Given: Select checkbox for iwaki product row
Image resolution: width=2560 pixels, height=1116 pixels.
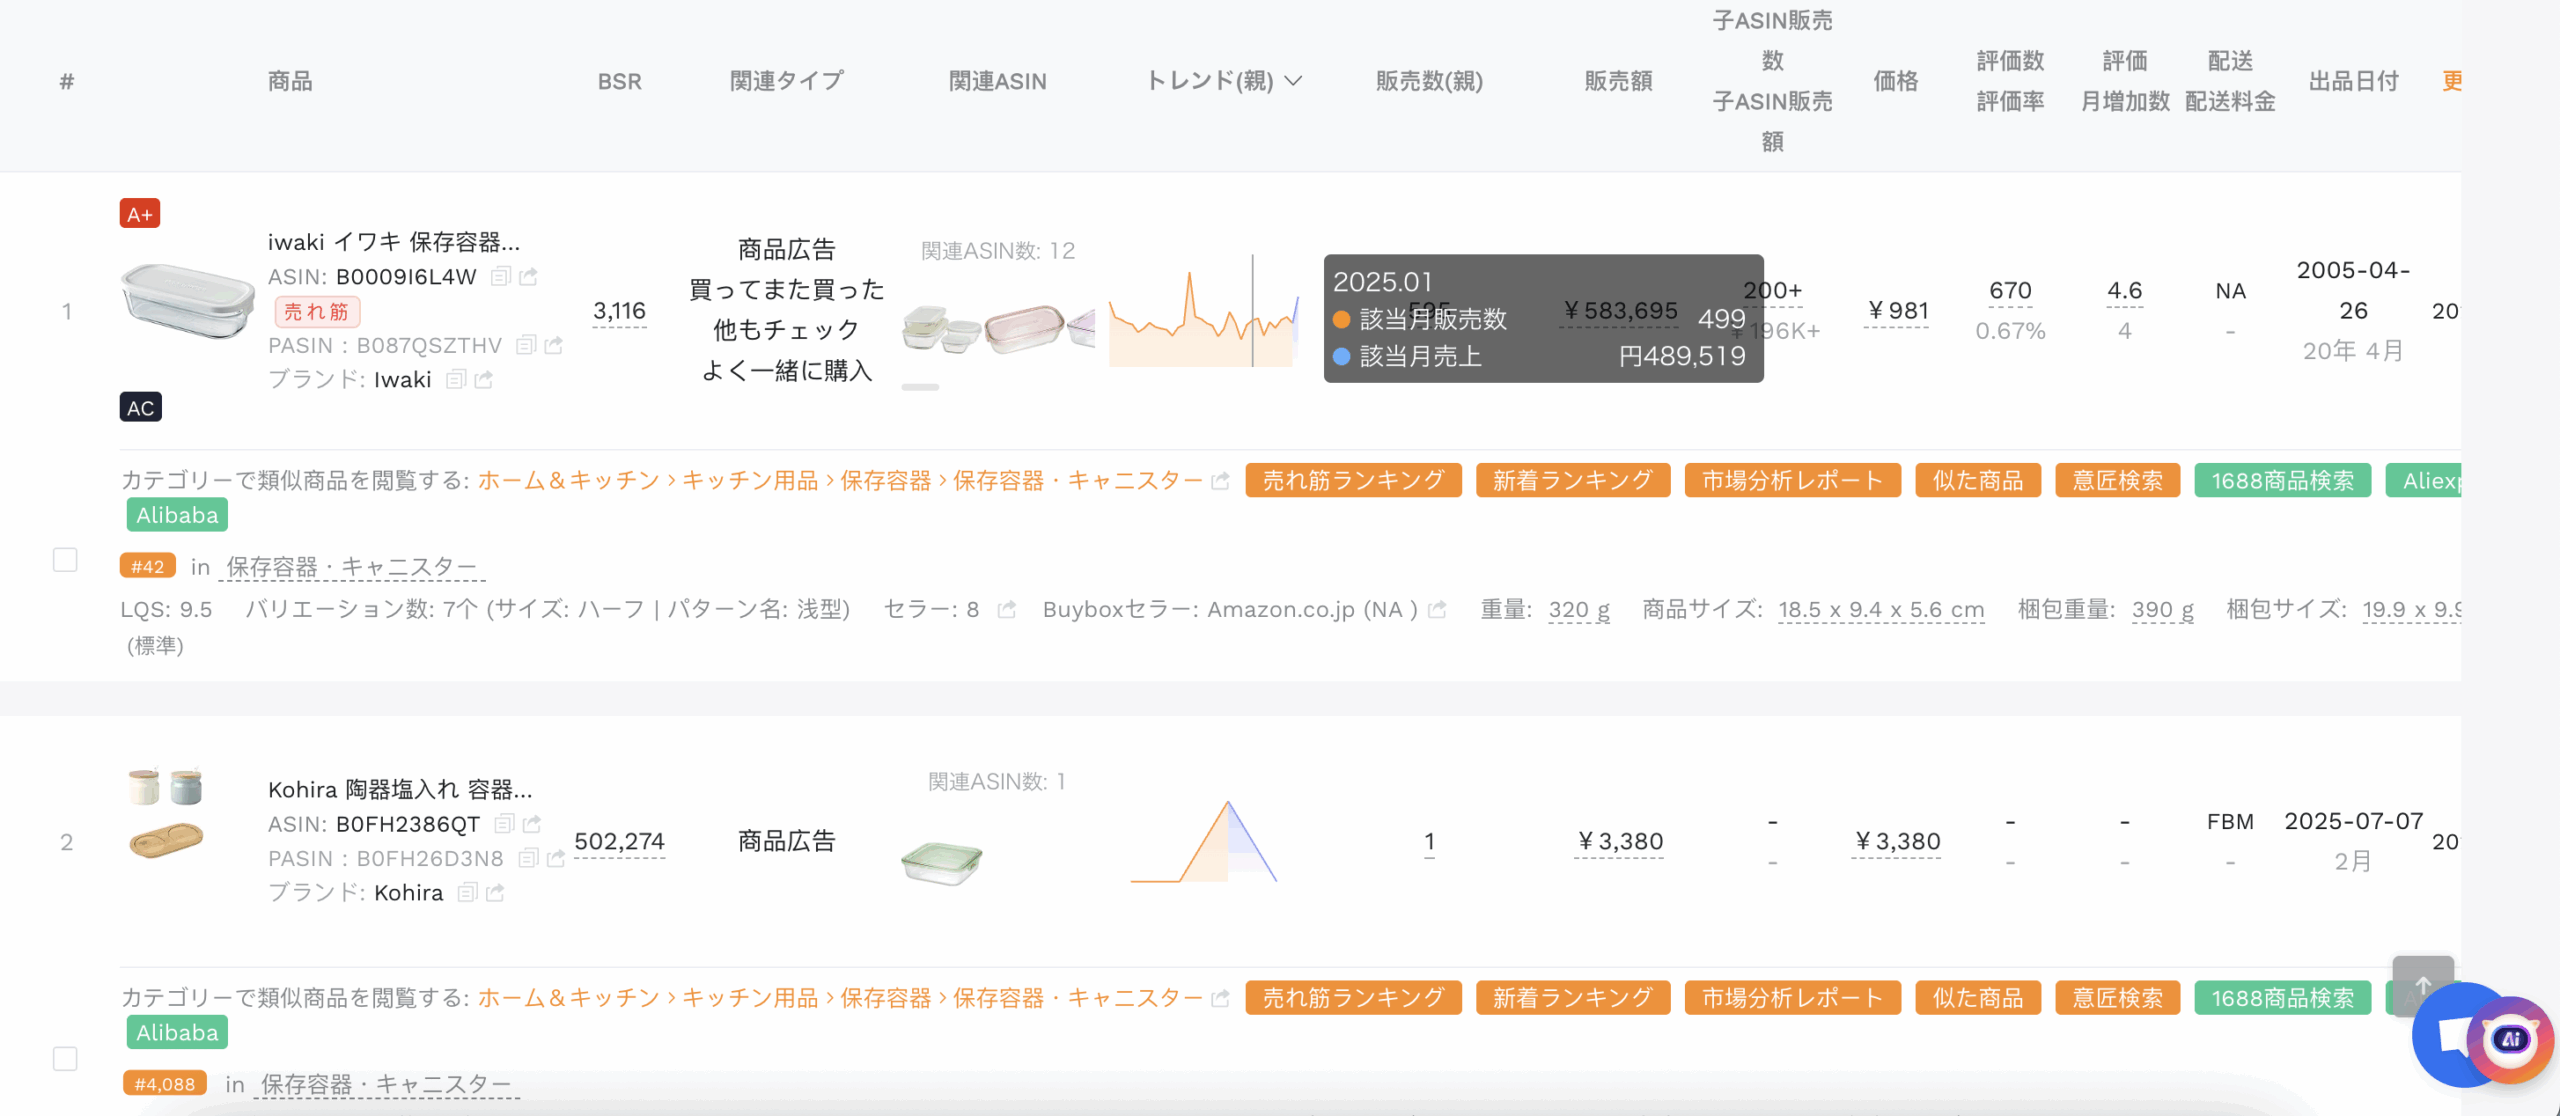Looking at the screenshot, I should 65,559.
